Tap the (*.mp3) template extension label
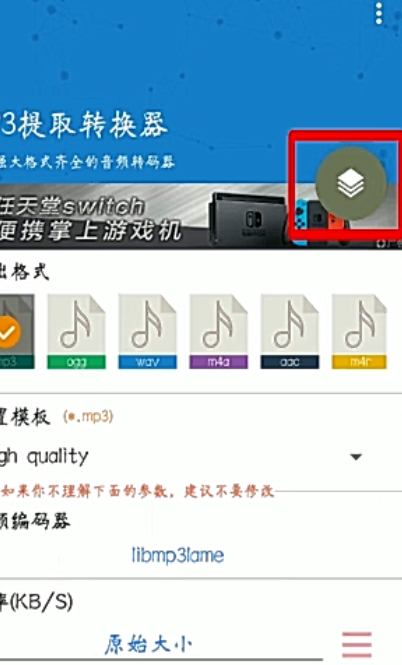 click(88, 416)
